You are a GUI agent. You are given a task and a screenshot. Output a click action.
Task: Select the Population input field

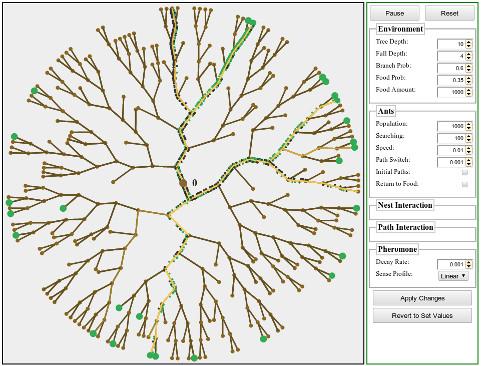451,126
